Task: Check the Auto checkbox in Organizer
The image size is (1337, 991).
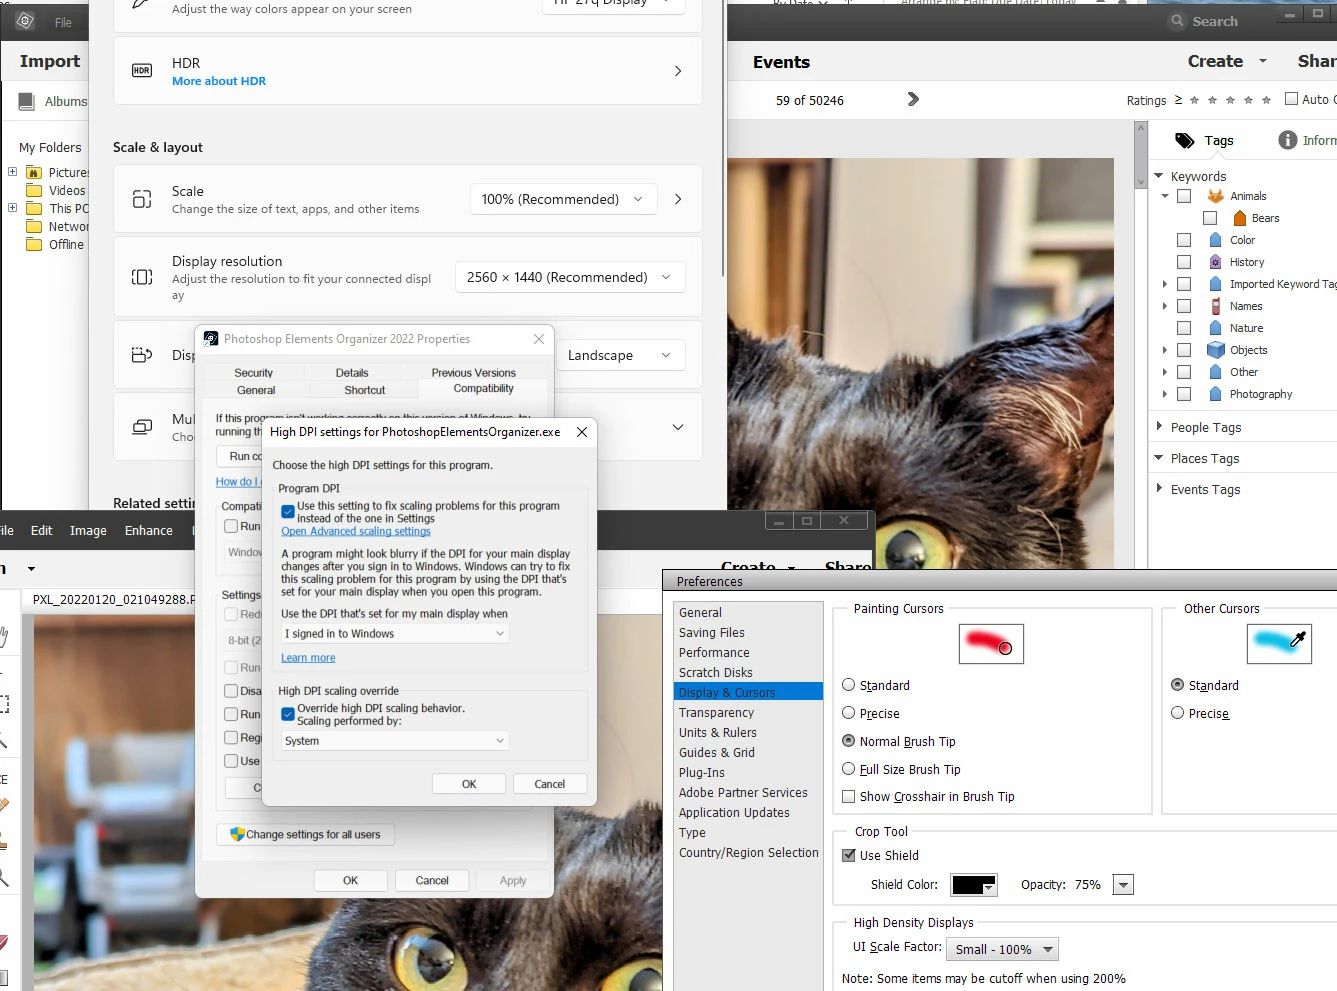Action: point(1291,98)
